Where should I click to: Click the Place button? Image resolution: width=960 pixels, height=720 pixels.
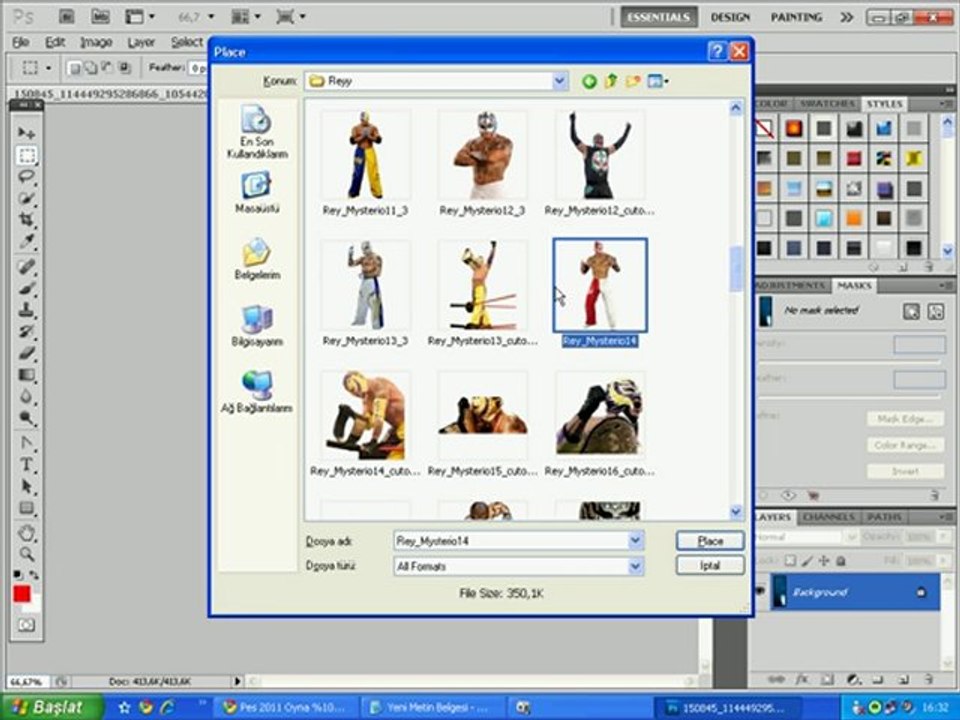[710, 541]
